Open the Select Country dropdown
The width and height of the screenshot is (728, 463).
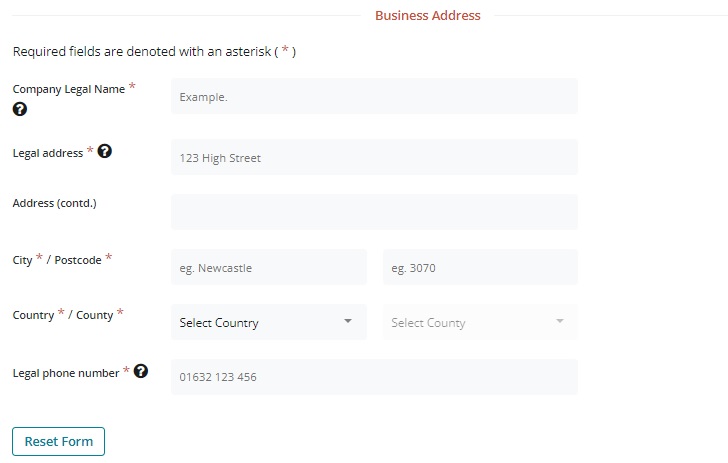tap(268, 322)
